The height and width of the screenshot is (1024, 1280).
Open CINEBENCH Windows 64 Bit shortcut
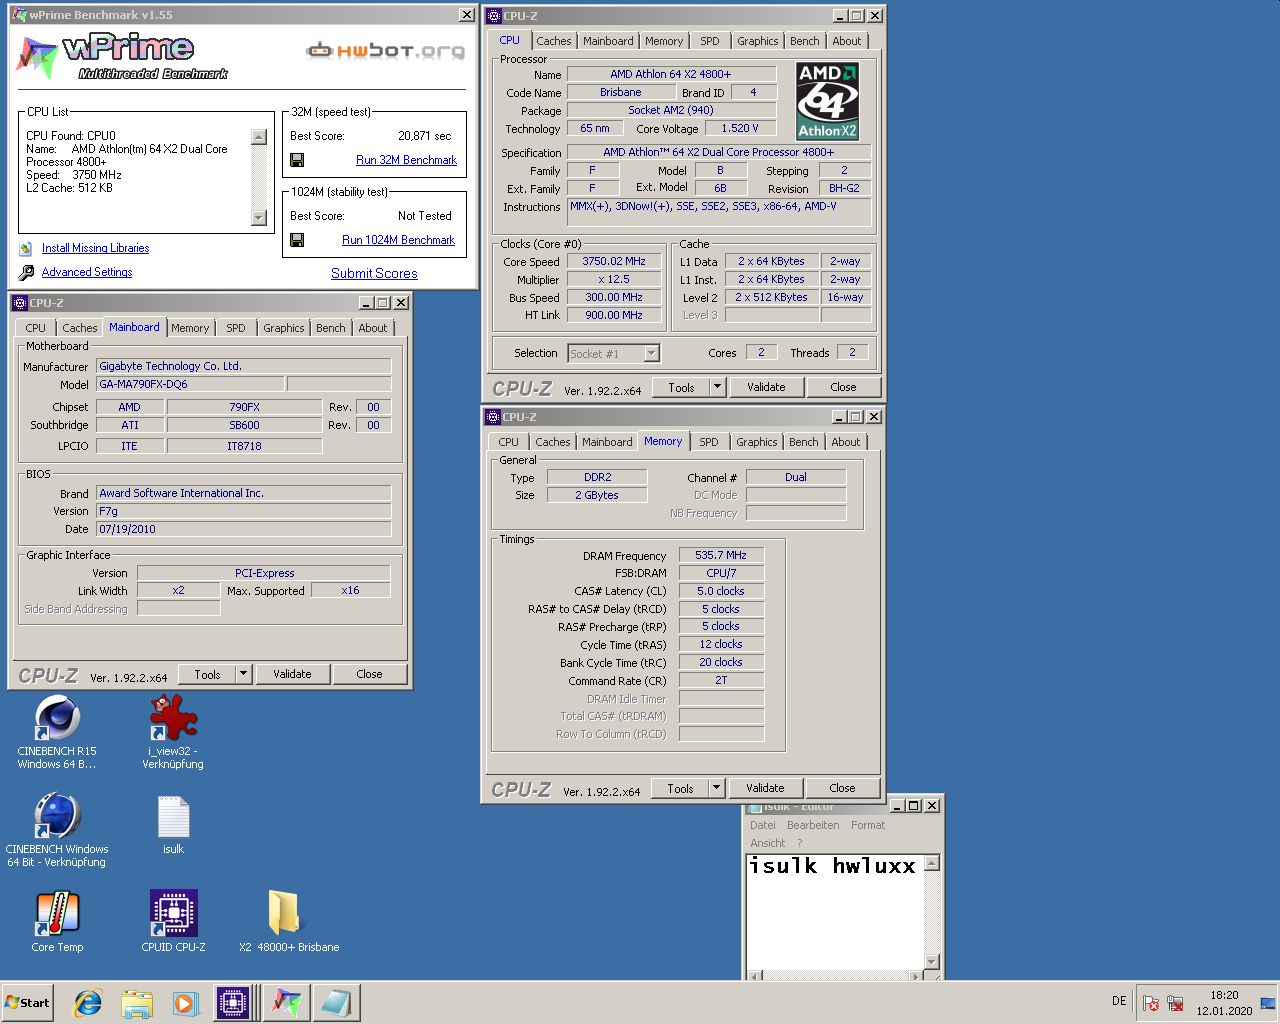pyautogui.click(x=57, y=830)
